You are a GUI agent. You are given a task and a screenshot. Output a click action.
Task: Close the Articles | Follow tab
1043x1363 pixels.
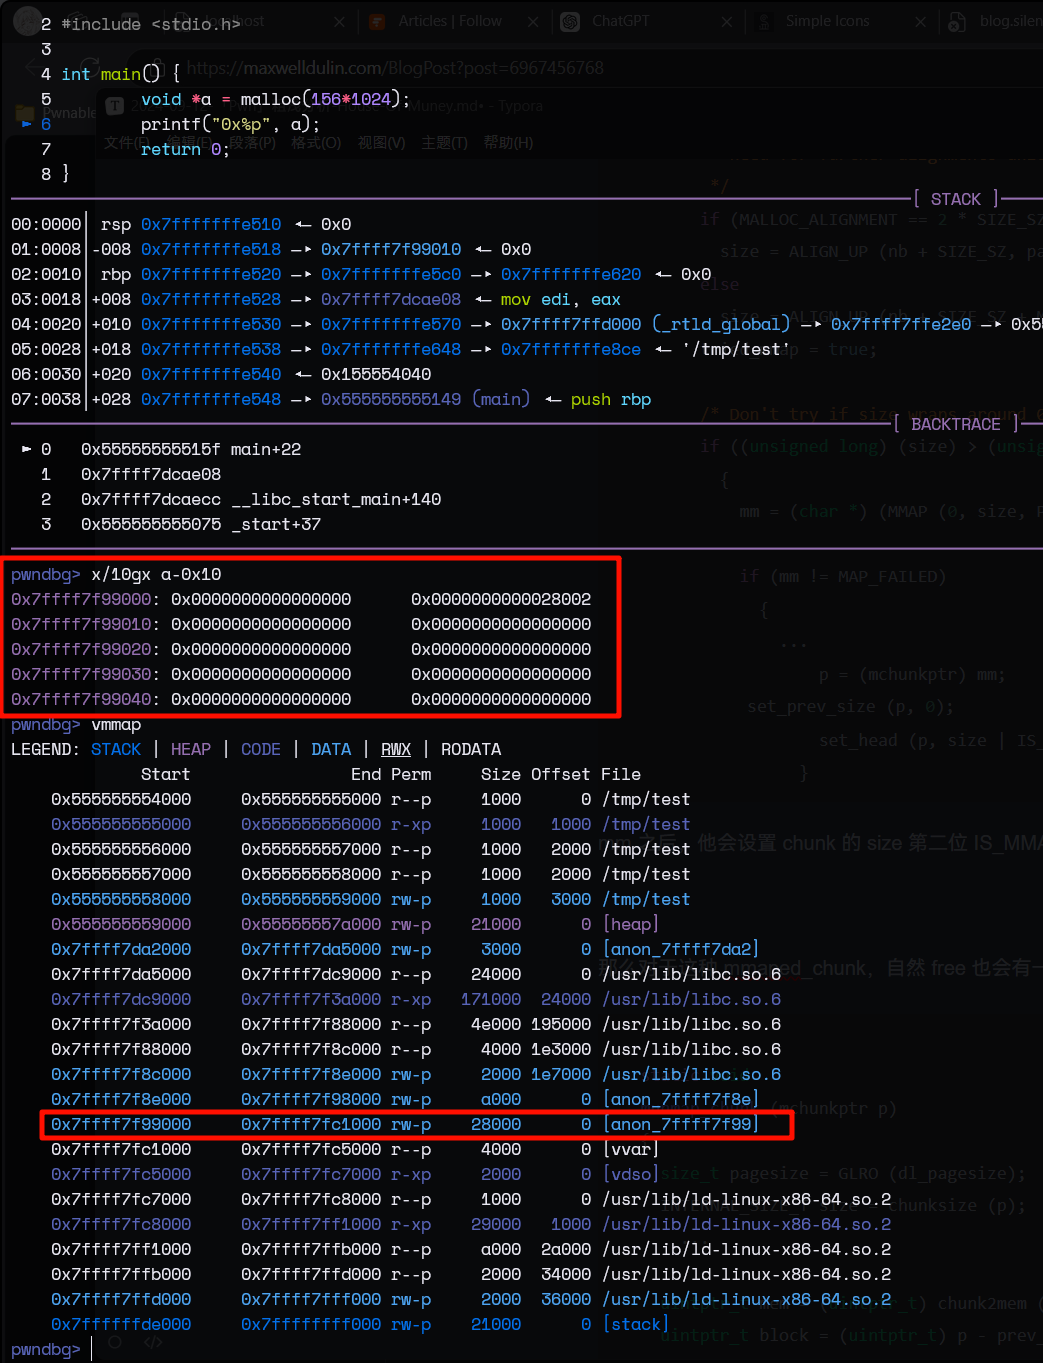532,22
